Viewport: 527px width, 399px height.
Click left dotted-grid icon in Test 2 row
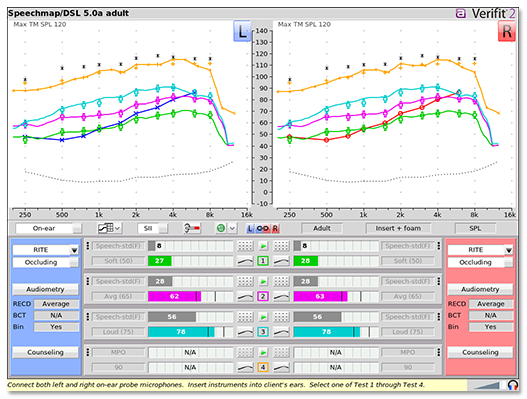(245, 281)
